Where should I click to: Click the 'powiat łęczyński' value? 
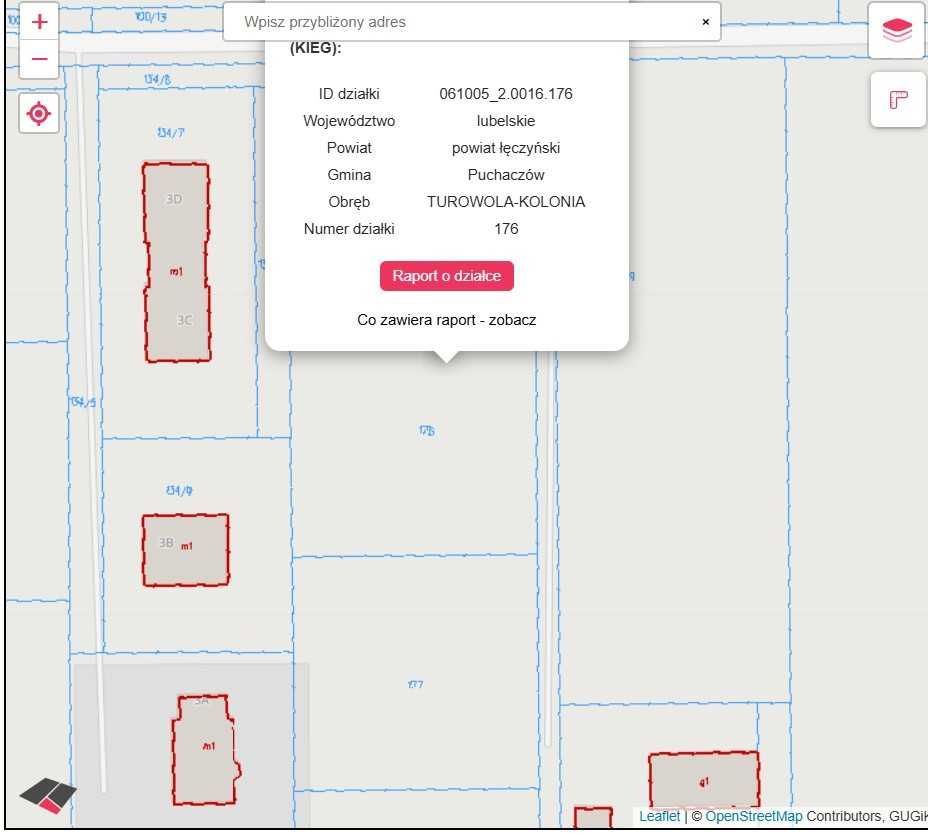pyautogui.click(x=506, y=148)
